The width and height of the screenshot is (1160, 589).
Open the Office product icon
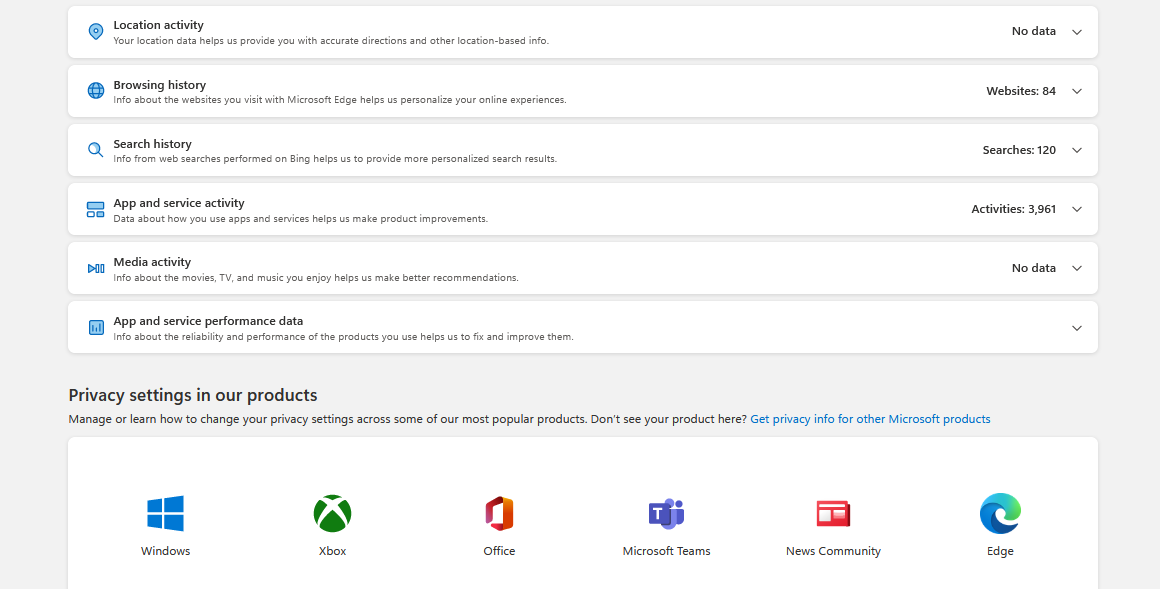pos(499,513)
